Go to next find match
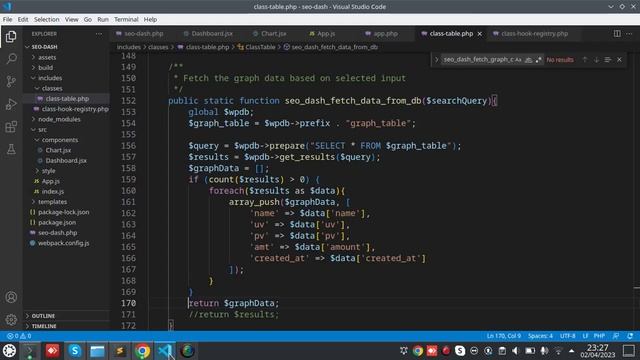The image size is (640, 360). tap(596, 60)
